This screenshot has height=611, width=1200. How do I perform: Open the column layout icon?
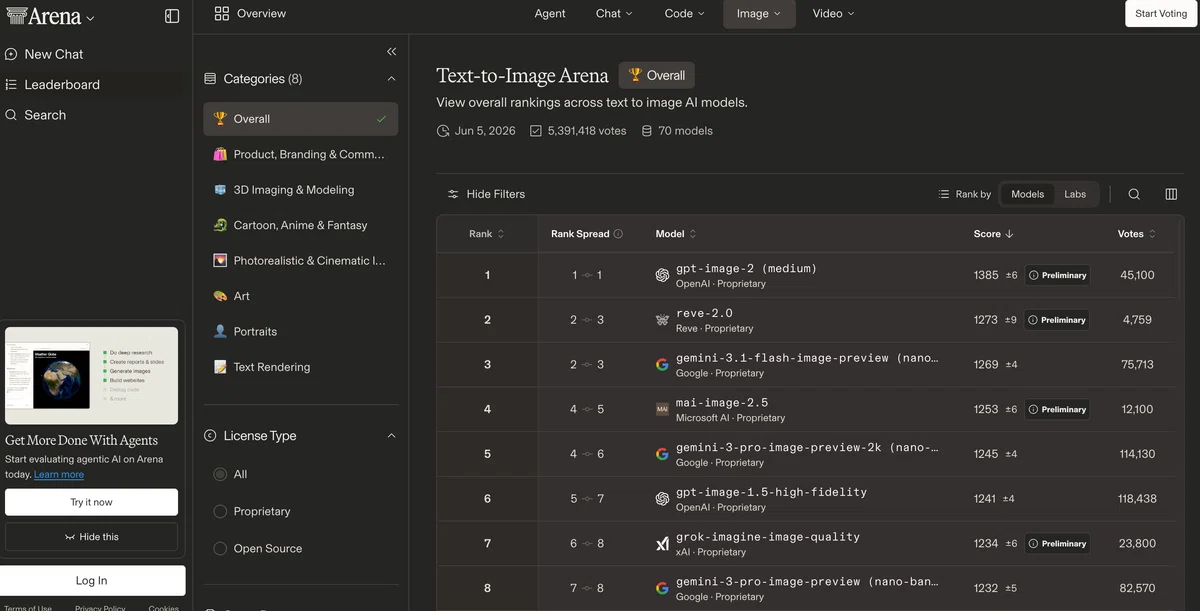tap(1171, 194)
